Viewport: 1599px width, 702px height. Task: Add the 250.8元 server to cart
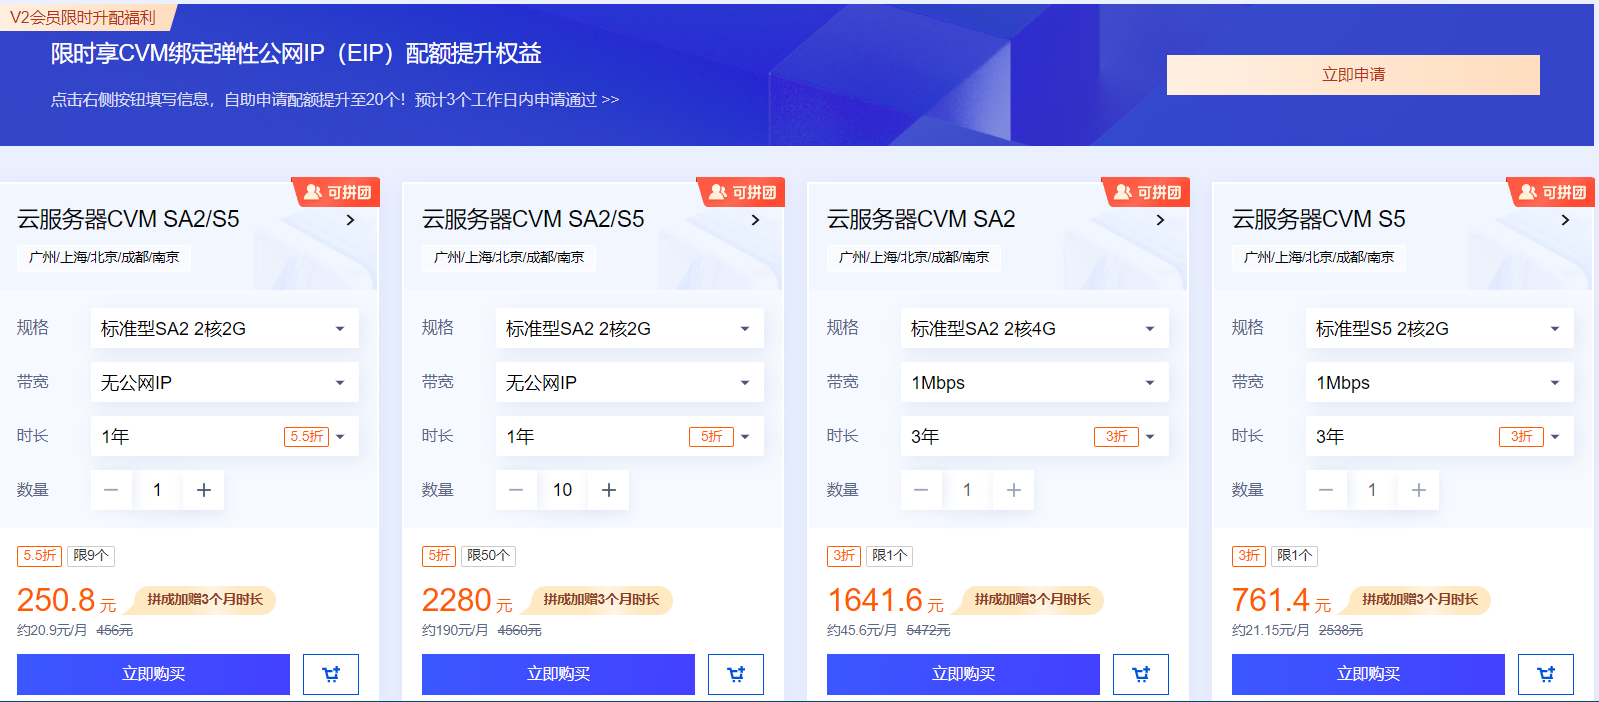coord(331,674)
